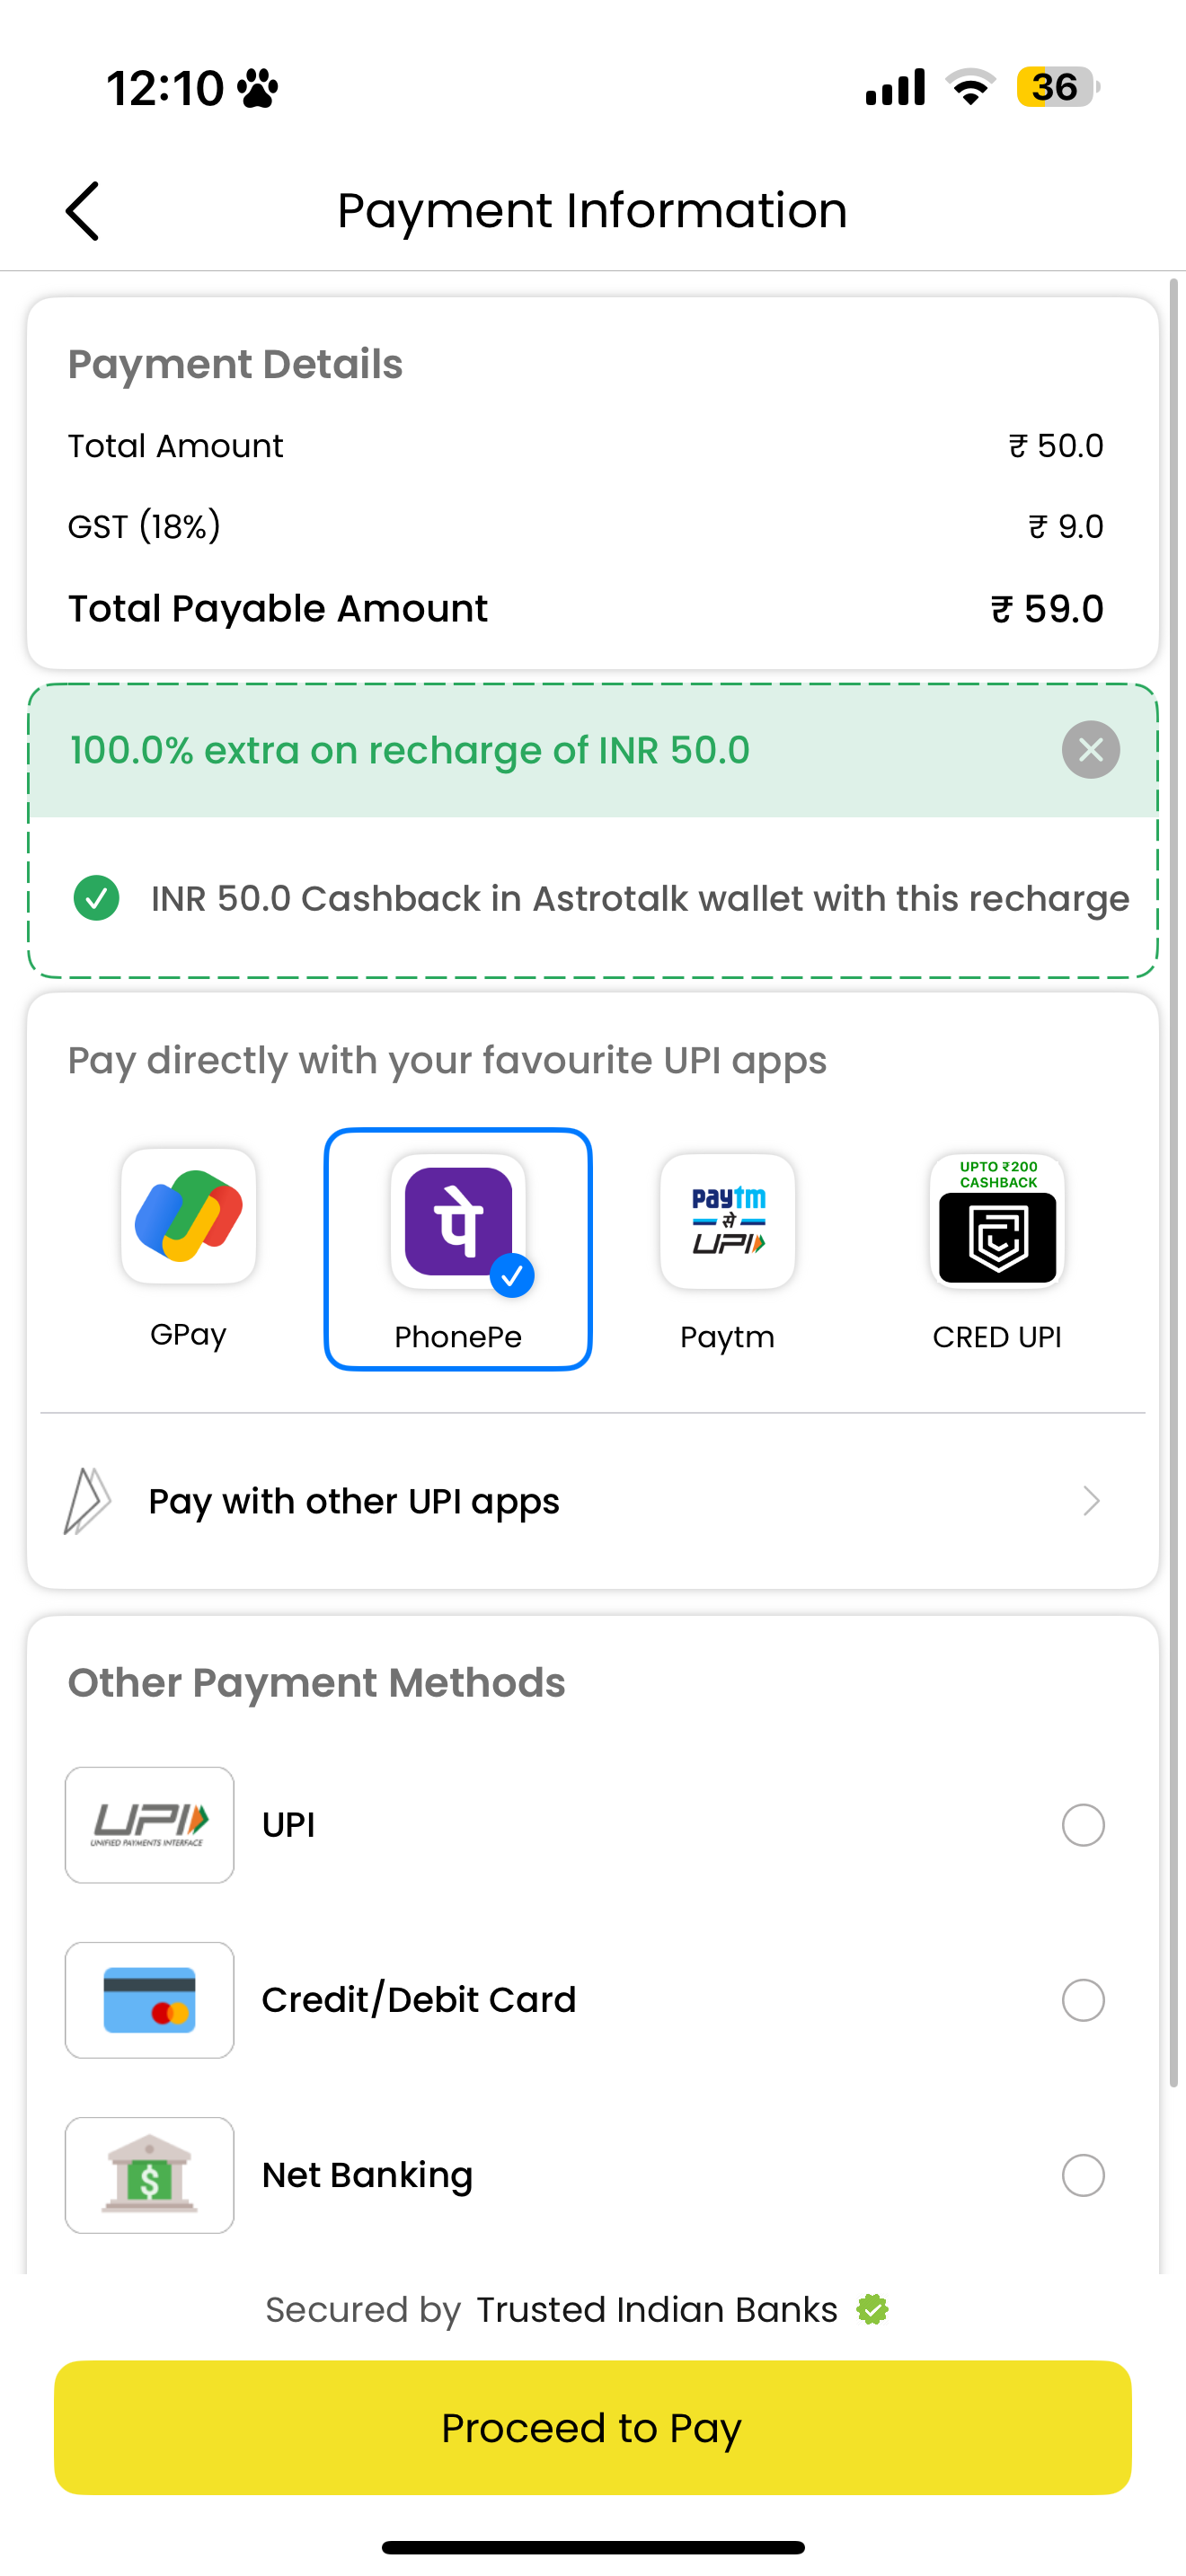Select the UPI radio button
The width and height of the screenshot is (1186, 2576).
(x=1083, y=1825)
